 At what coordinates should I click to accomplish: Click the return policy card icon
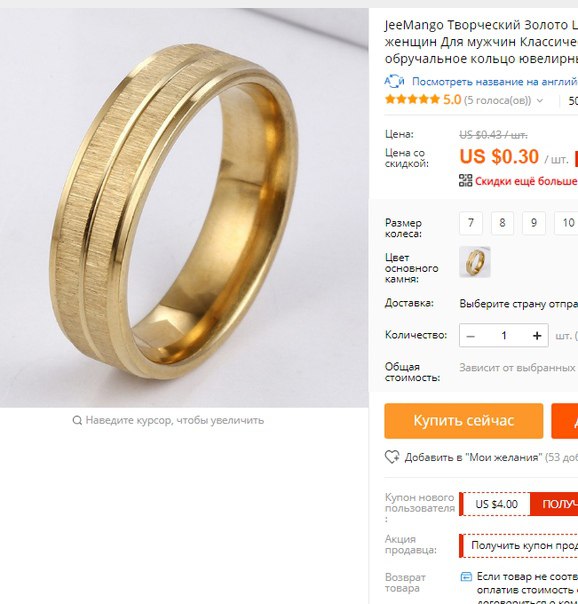click(466, 577)
